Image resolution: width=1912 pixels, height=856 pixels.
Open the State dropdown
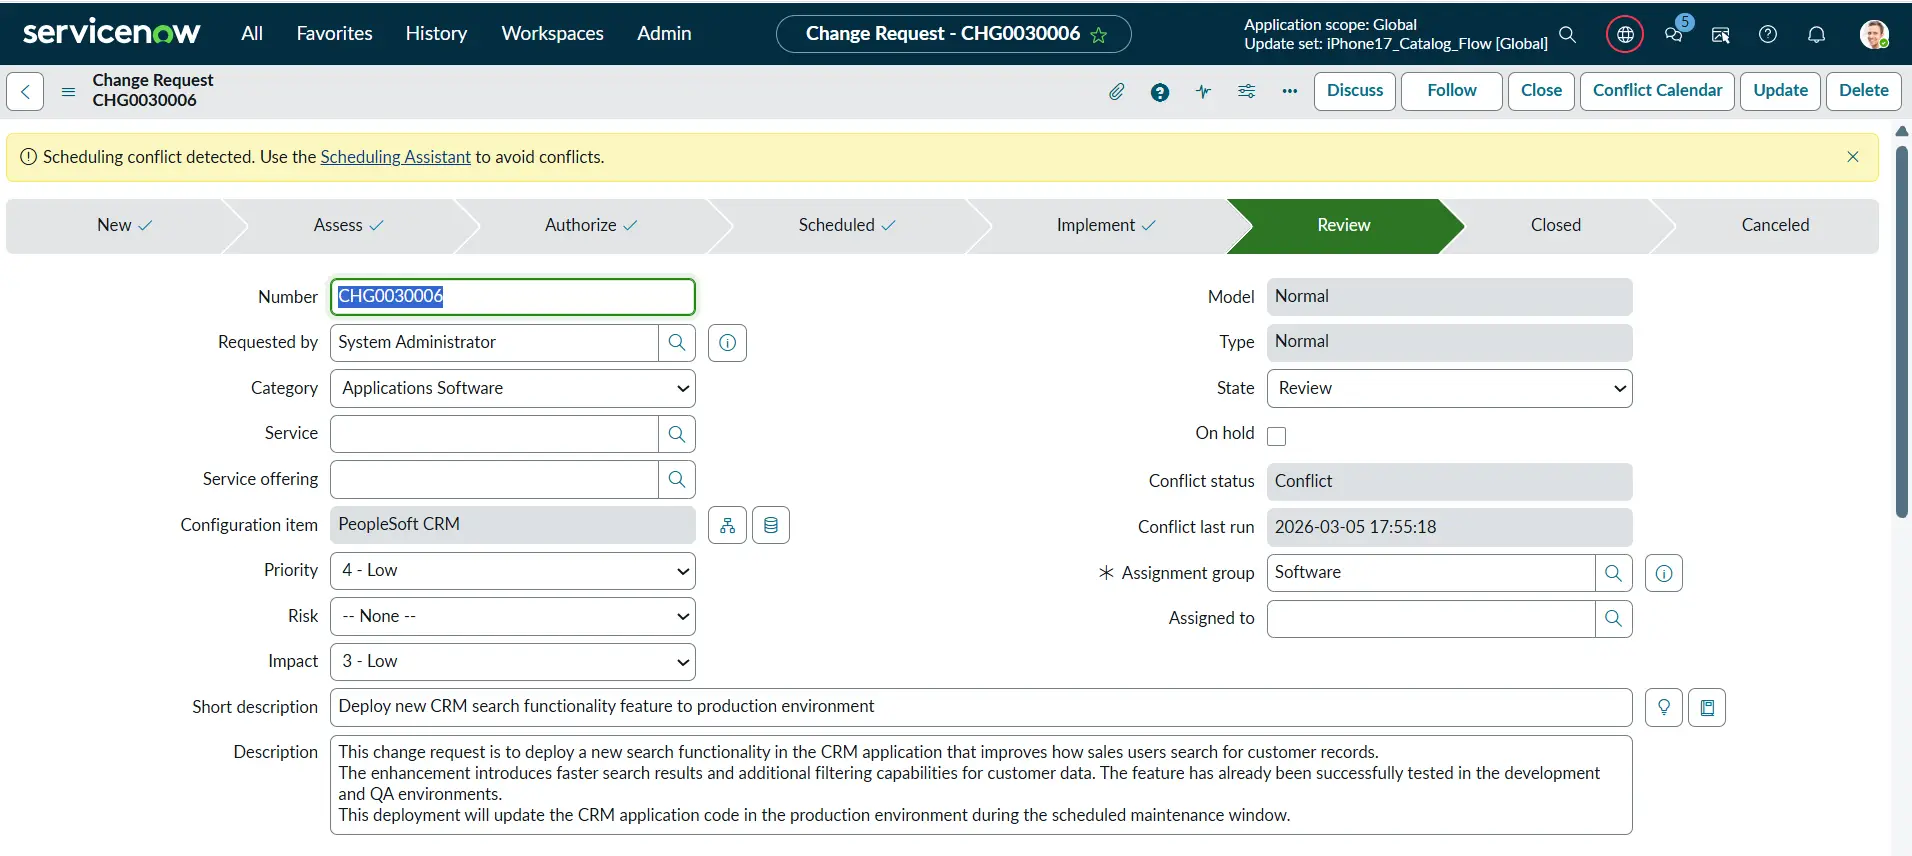click(1448, 388)
